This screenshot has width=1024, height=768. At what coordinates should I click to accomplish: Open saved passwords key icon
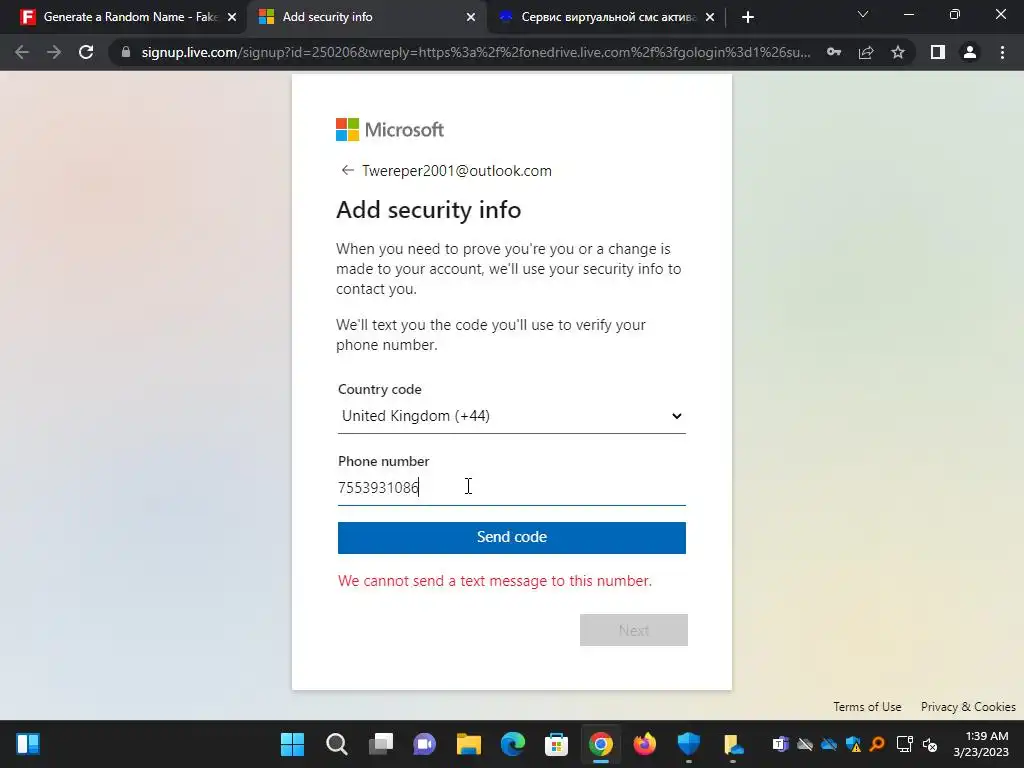(834, 52)
